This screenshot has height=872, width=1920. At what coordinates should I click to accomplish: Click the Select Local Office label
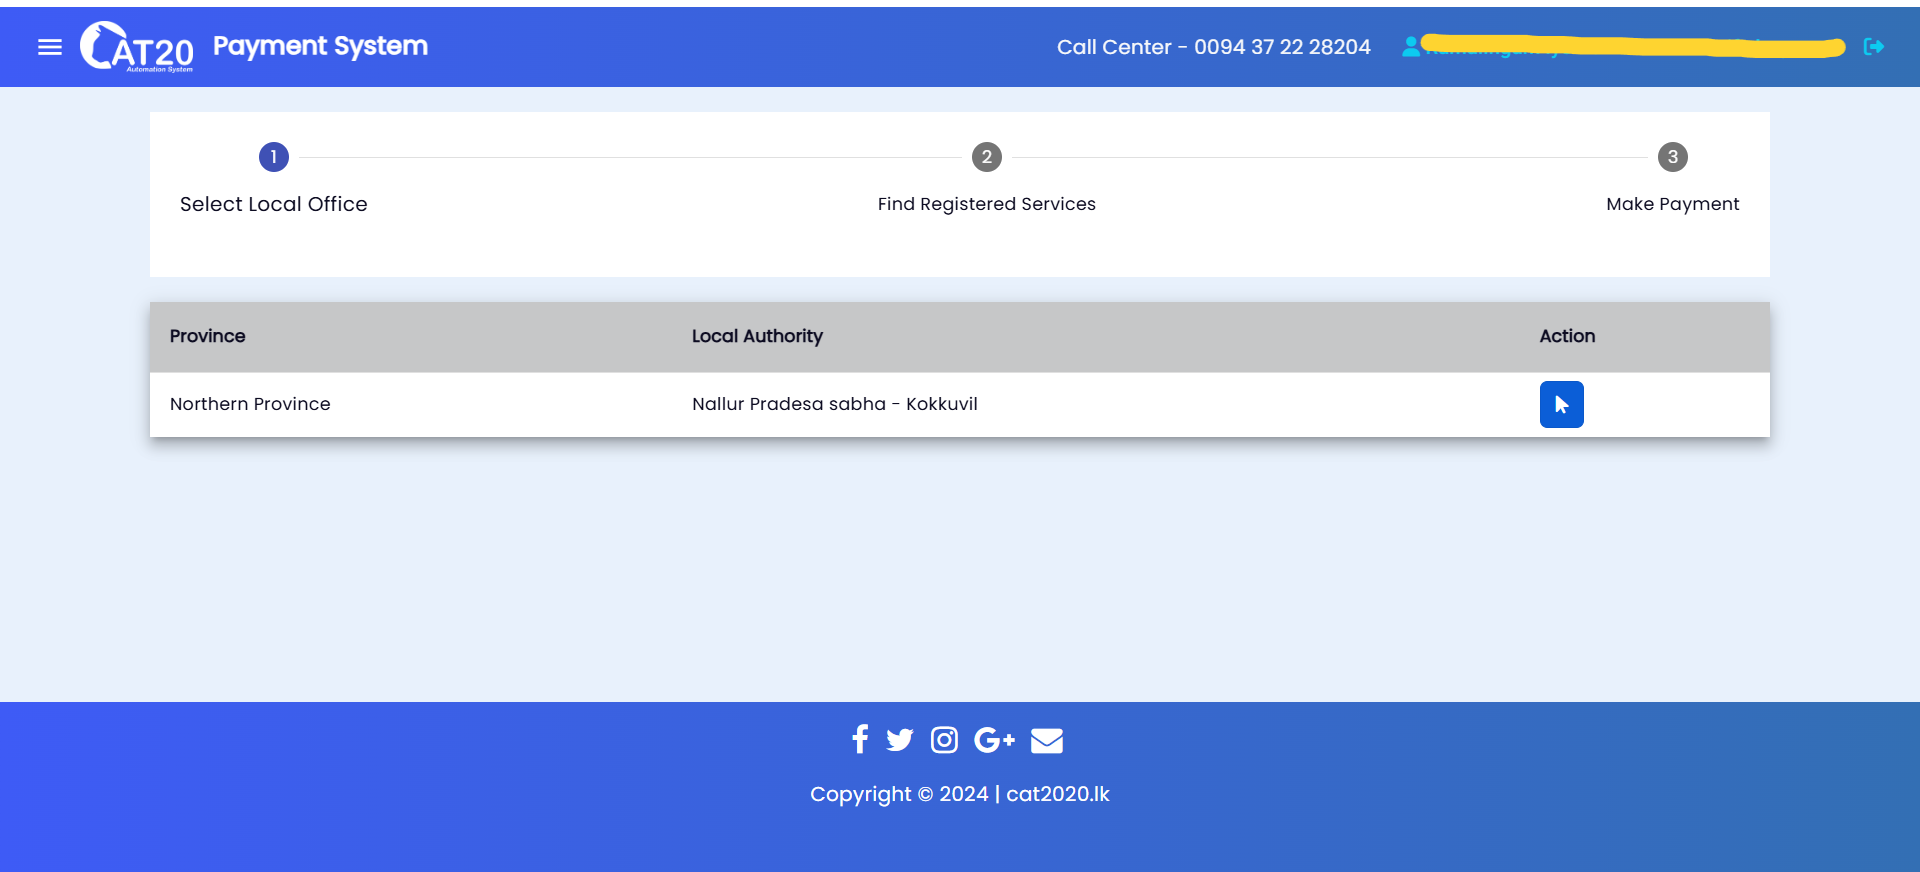[274, 204]
